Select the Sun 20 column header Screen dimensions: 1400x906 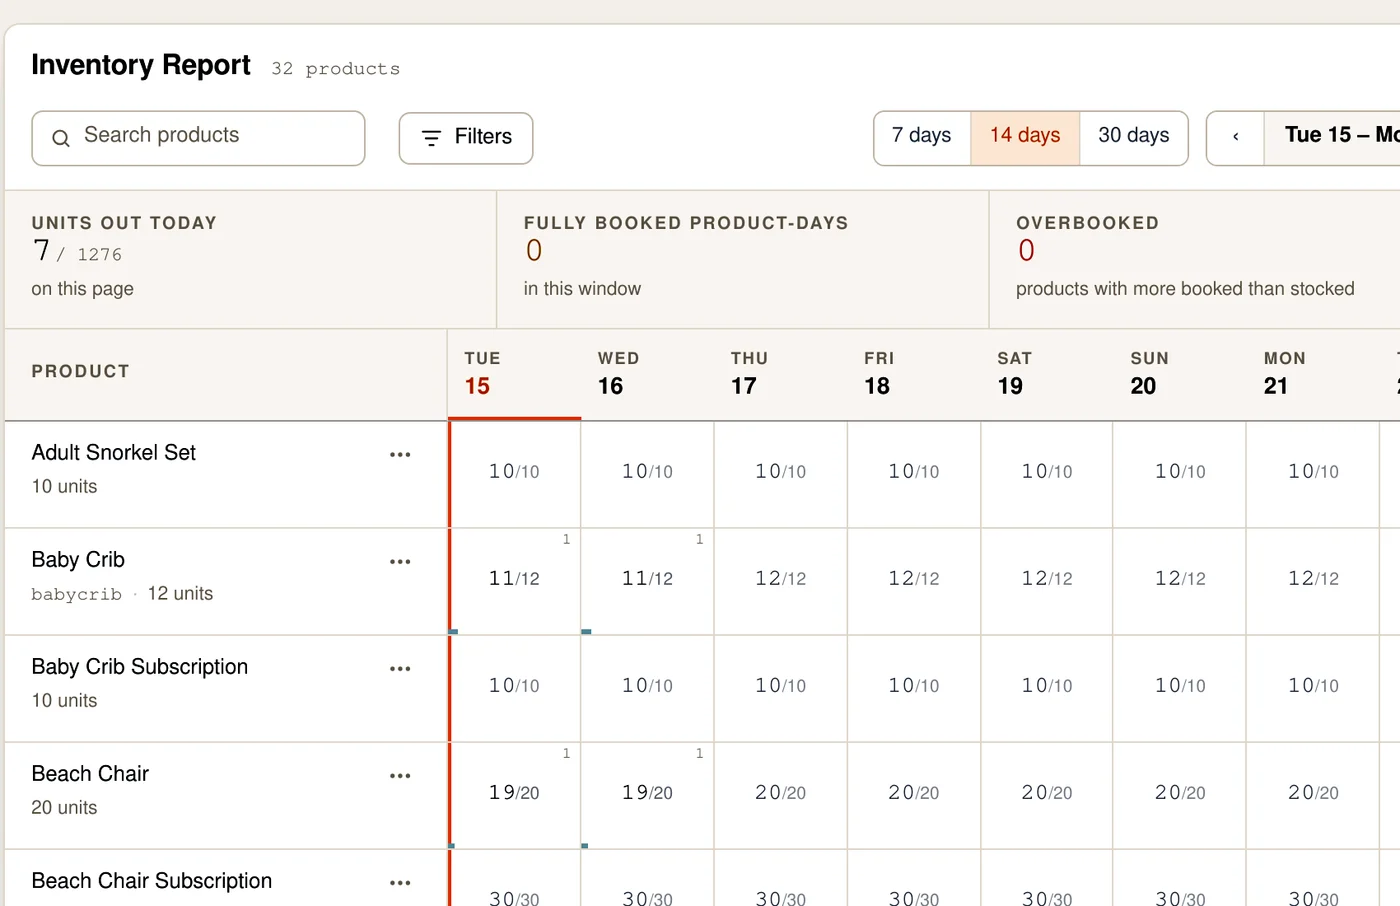(x=1180, y=374)
